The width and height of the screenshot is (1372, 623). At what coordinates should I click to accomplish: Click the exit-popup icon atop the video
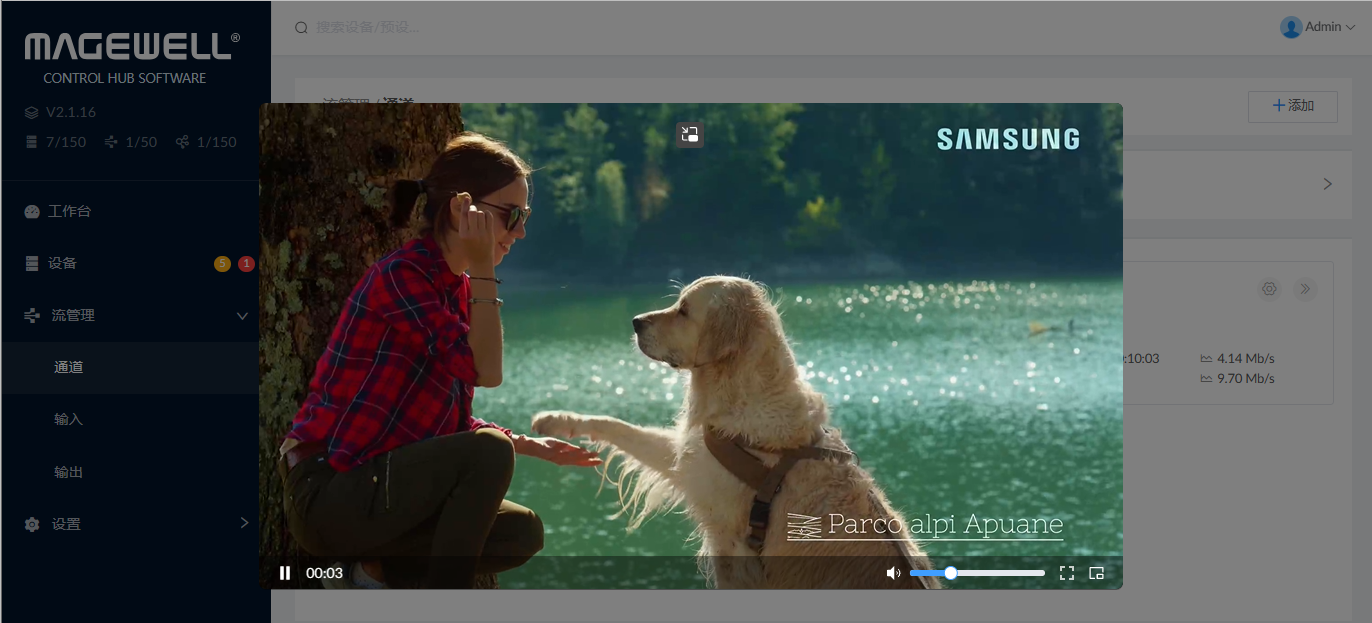click(x=690, y=135)
